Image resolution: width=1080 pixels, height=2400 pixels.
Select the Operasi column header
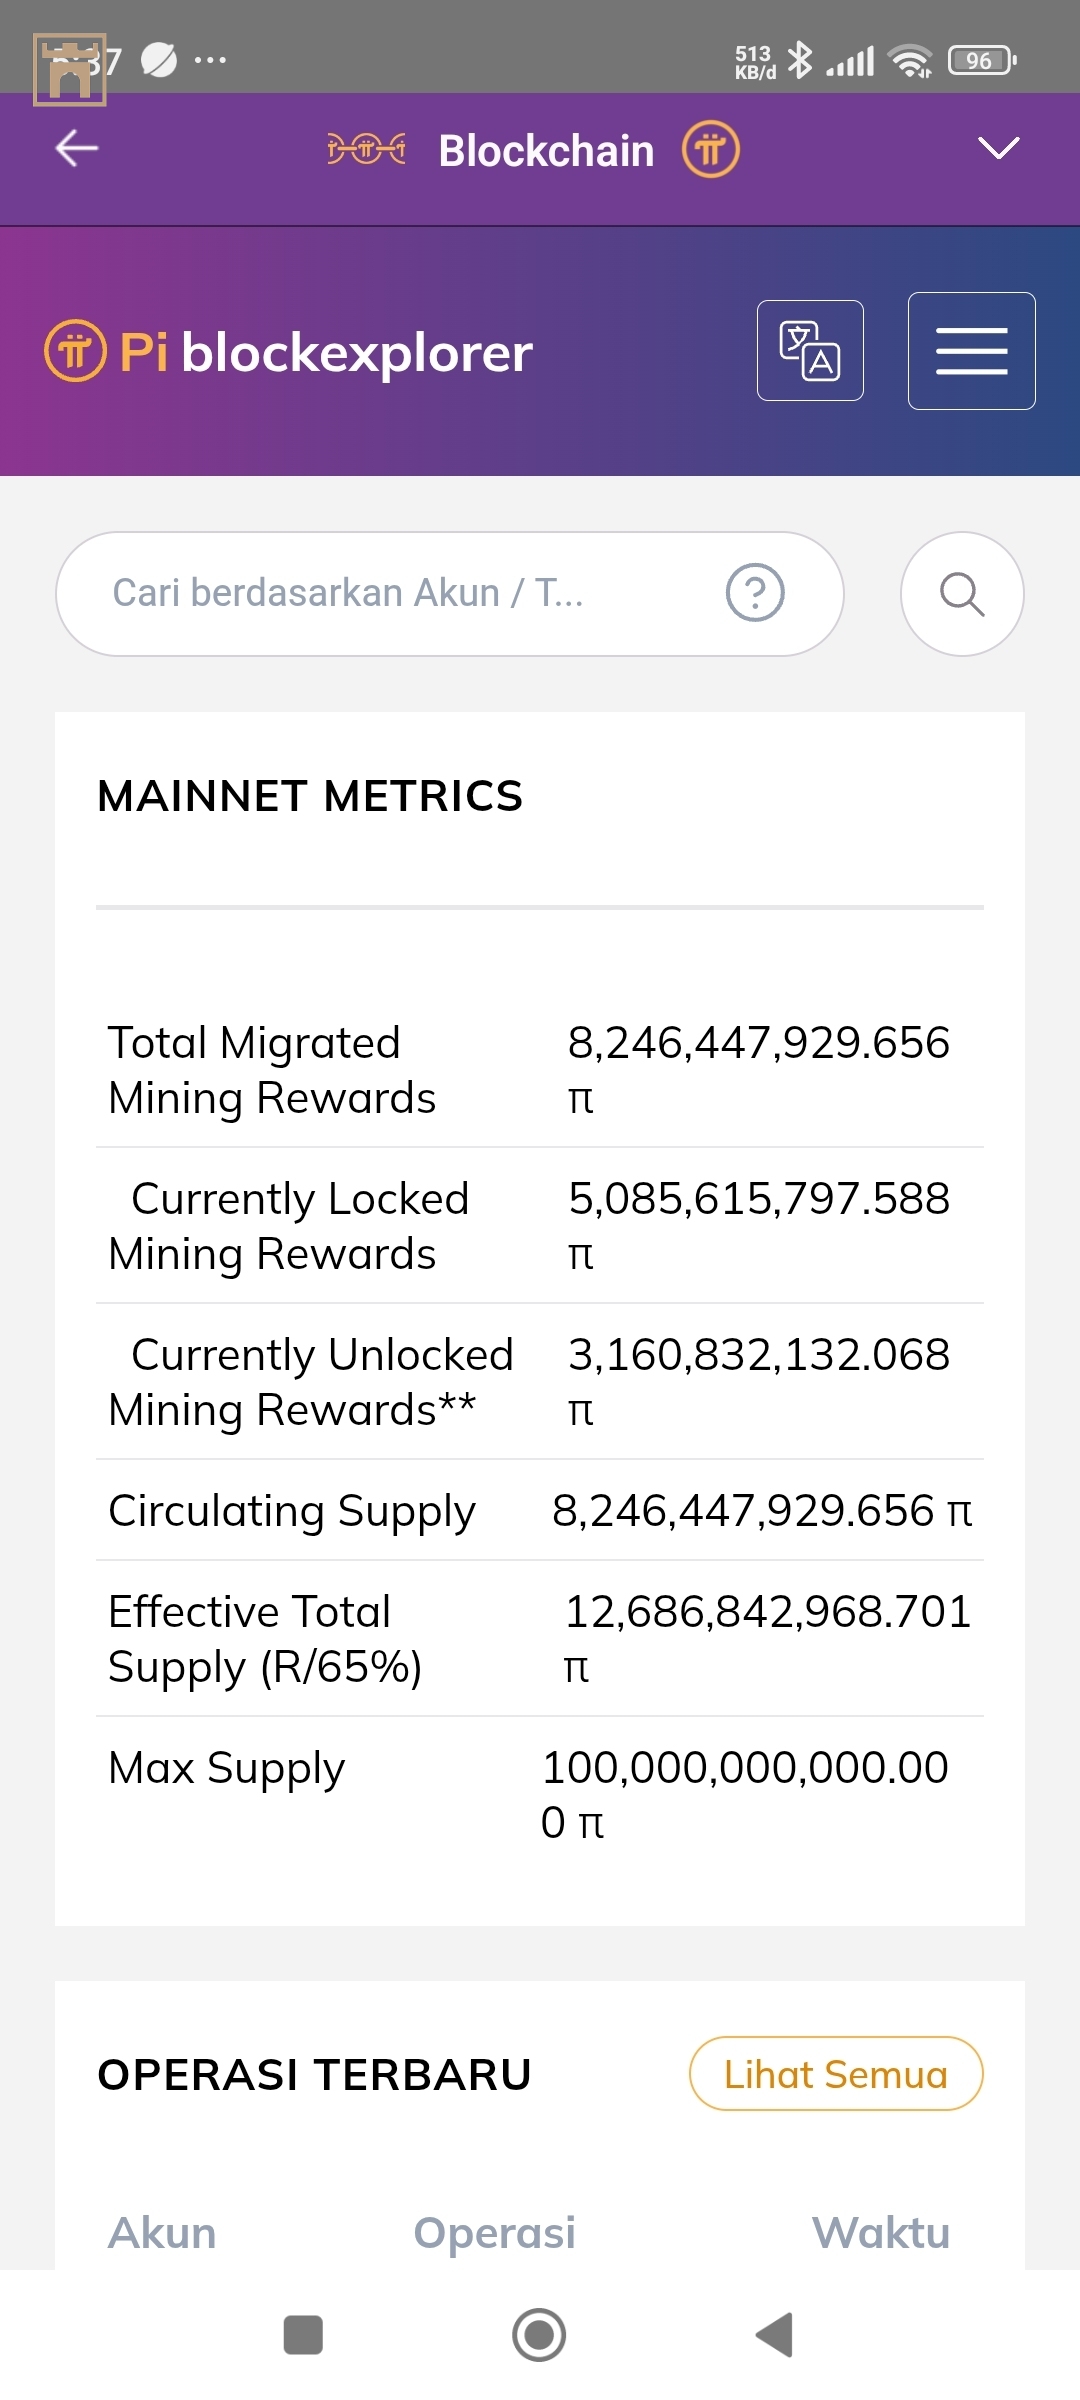495,2233
